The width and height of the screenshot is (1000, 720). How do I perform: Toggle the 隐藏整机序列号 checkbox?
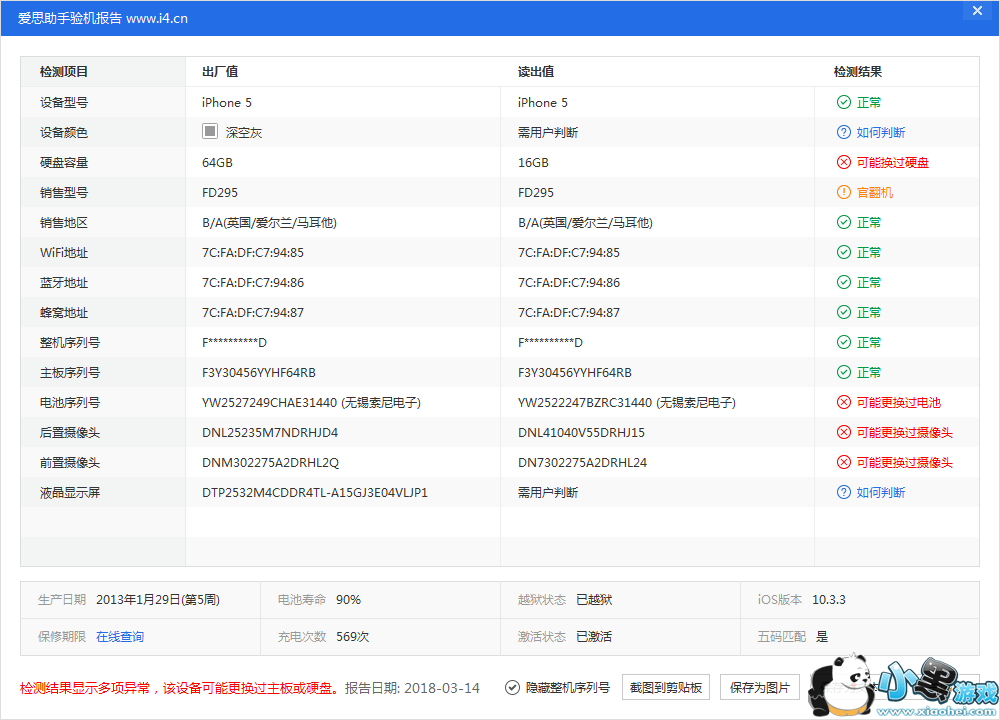513,687
